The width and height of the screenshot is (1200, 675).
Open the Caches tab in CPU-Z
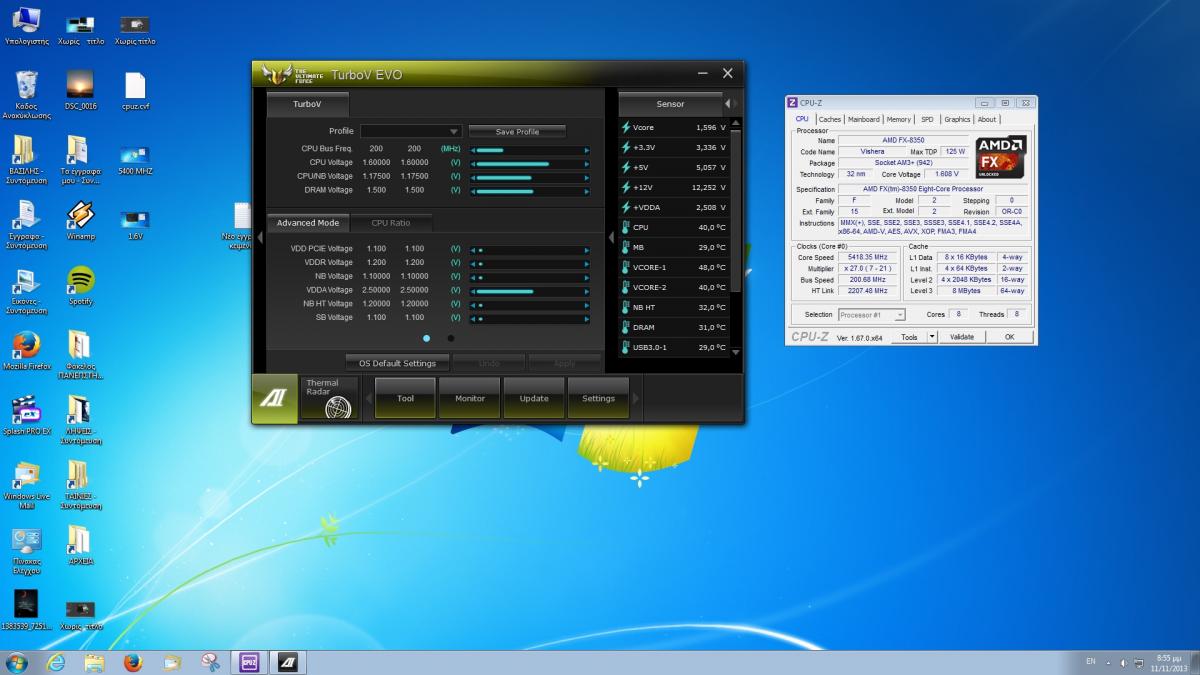click(830, 119)
